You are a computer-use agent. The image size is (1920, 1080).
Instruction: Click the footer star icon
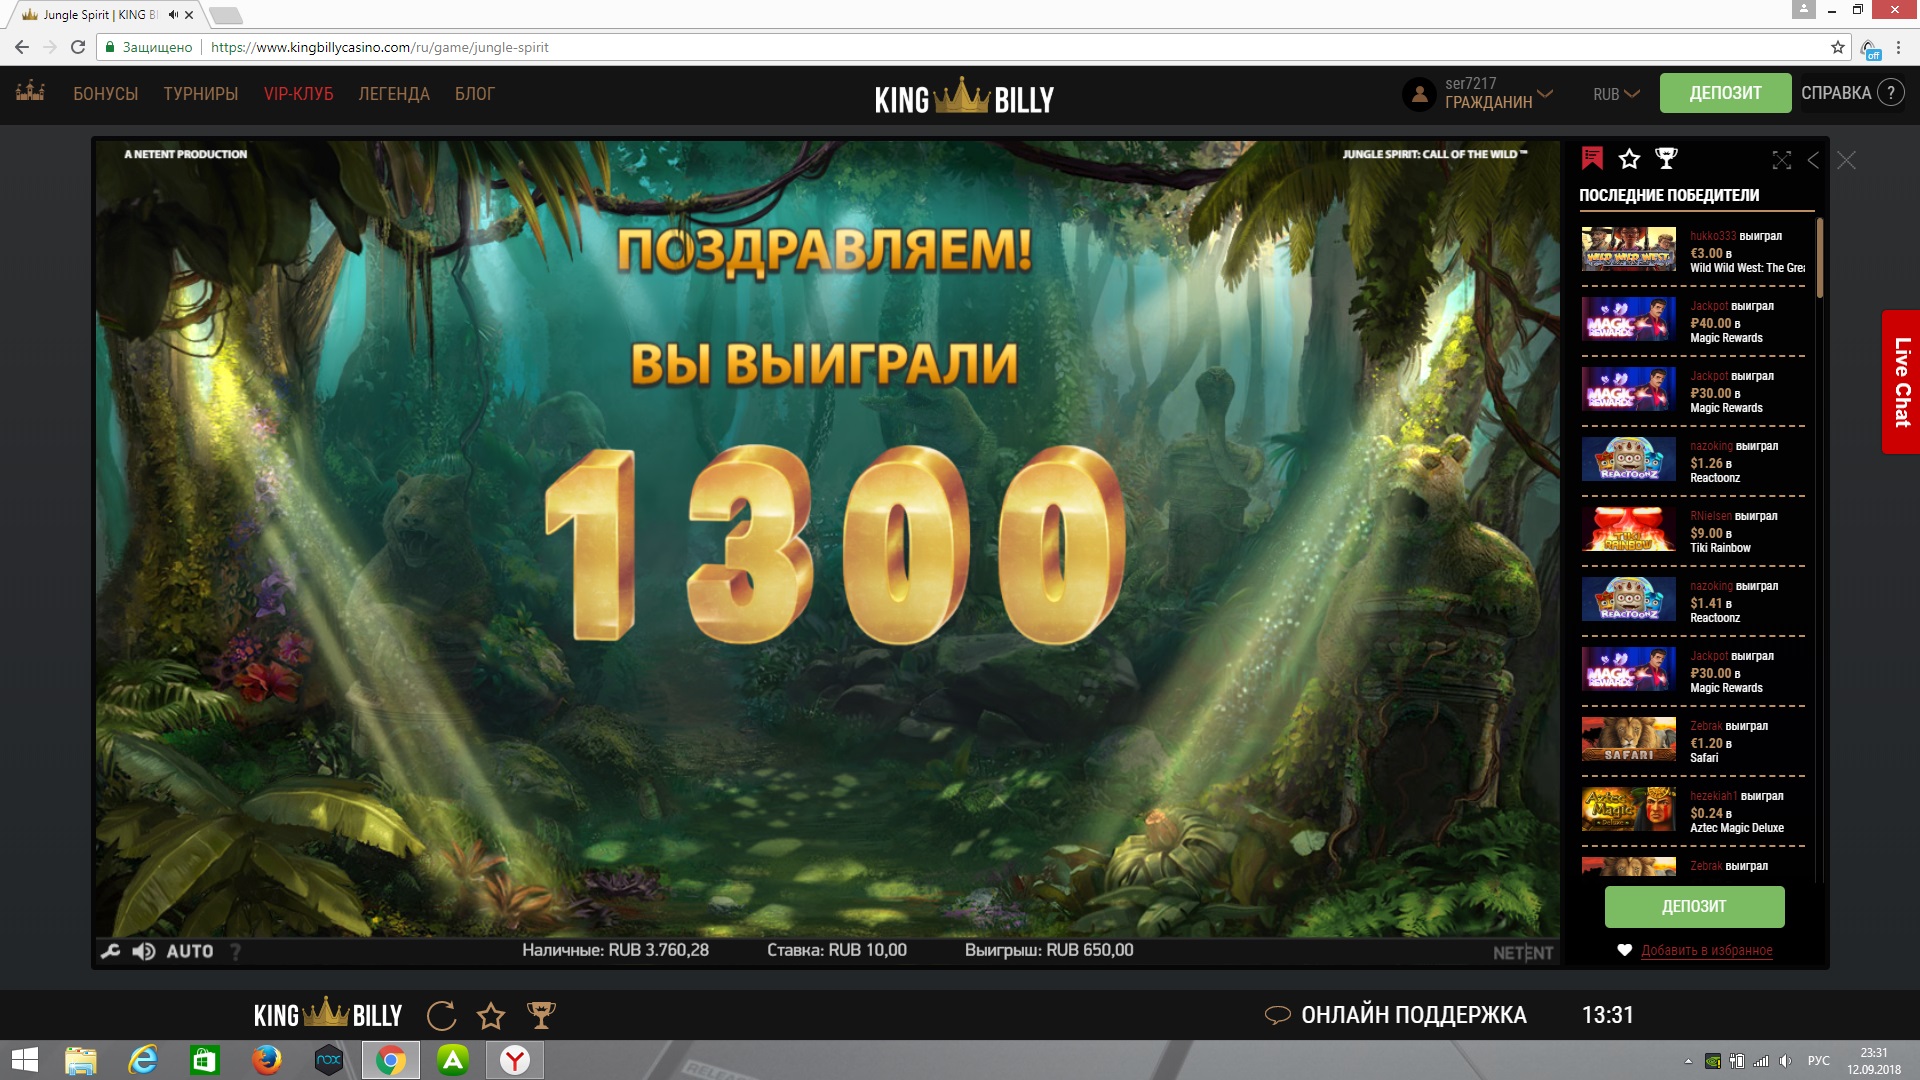(x=491, y=1016)
